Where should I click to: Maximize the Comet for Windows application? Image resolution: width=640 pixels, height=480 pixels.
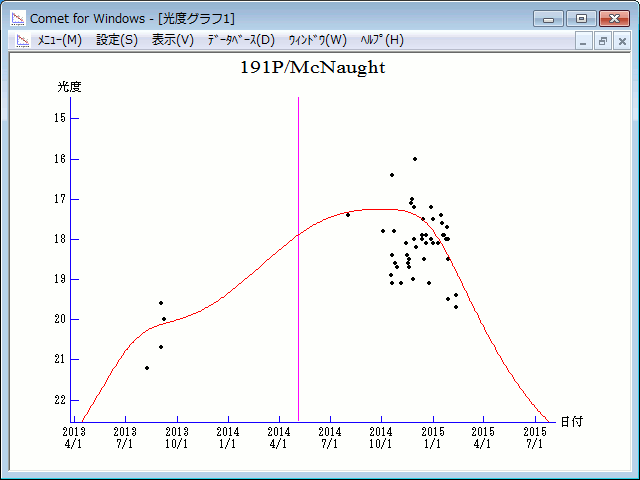[x=579, y=18]
